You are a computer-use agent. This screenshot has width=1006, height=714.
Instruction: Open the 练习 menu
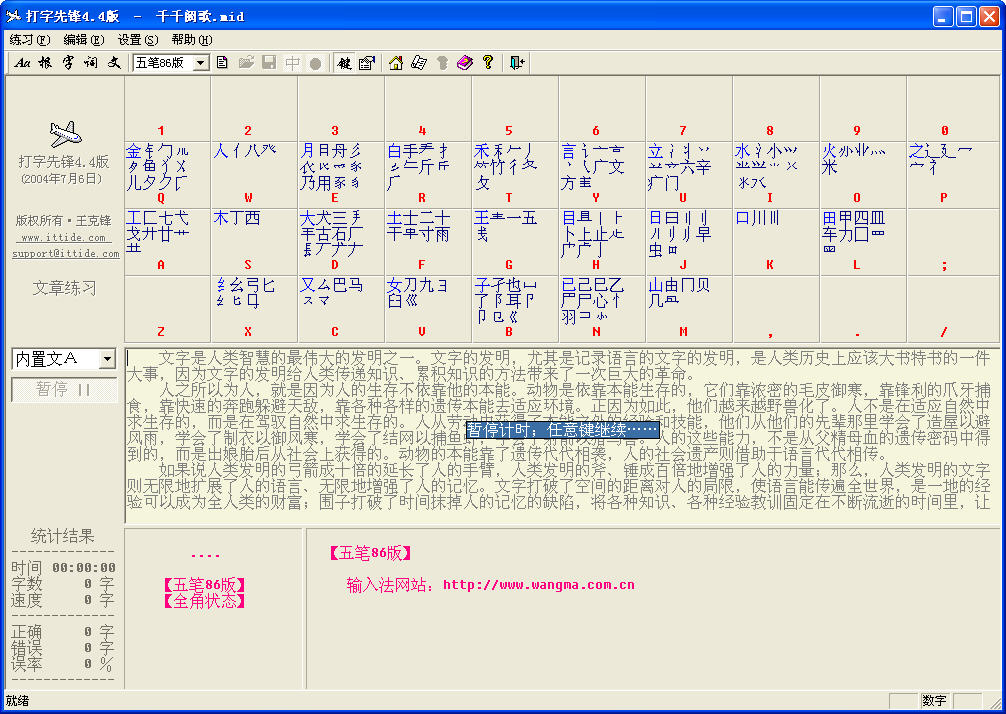[x=29, y=40]
